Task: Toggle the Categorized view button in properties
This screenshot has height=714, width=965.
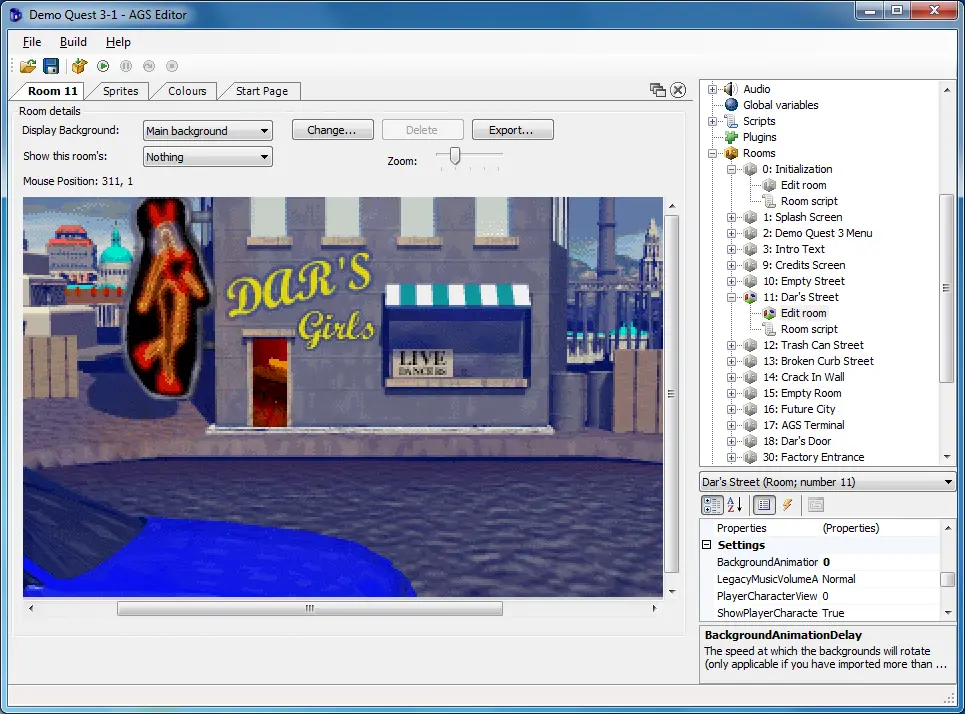Action: 712,505
